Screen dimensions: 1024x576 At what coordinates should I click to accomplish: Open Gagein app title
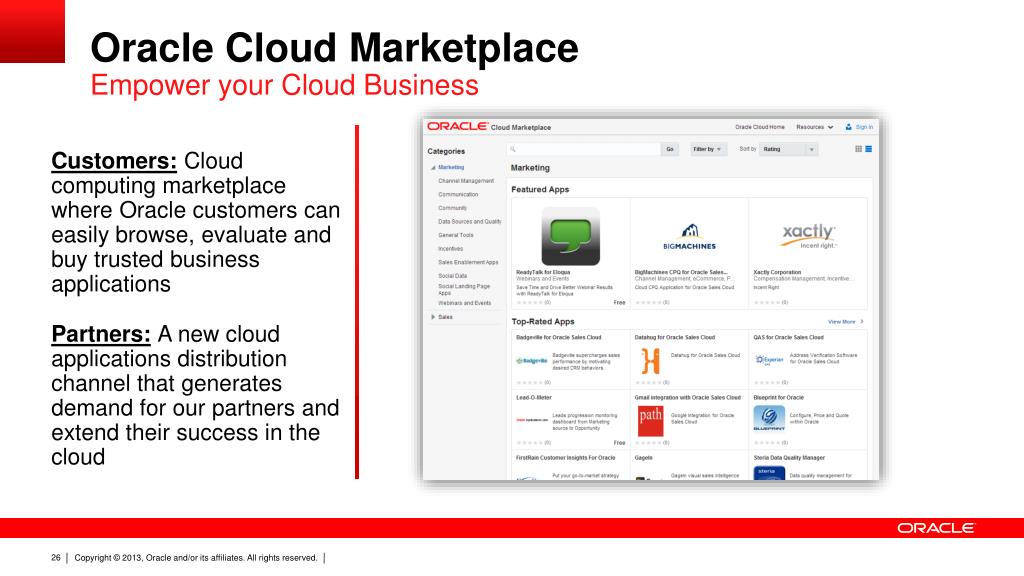coord(643,457)
